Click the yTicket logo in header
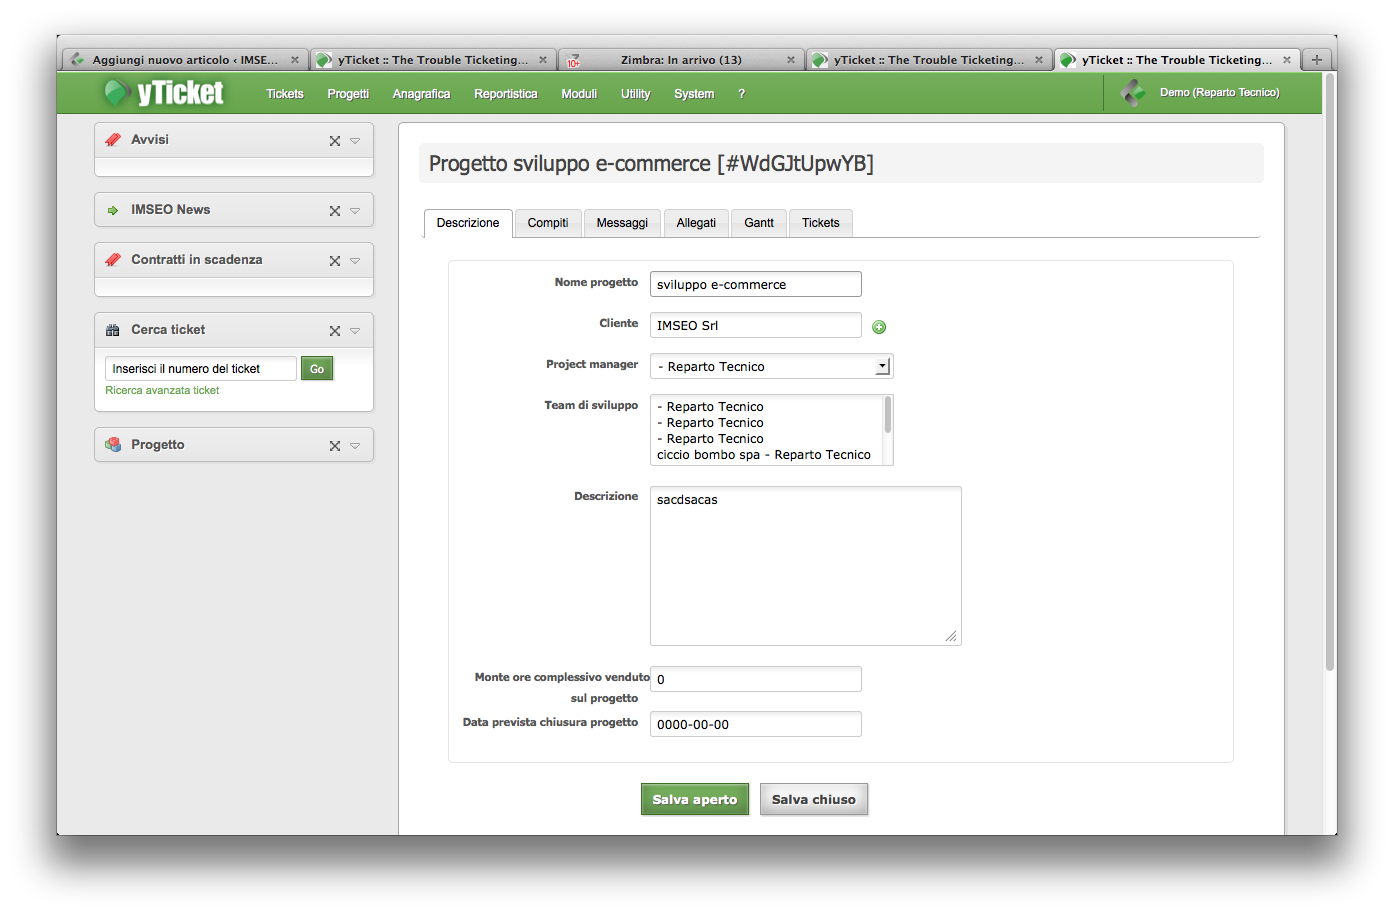 [x=165, y=93]
